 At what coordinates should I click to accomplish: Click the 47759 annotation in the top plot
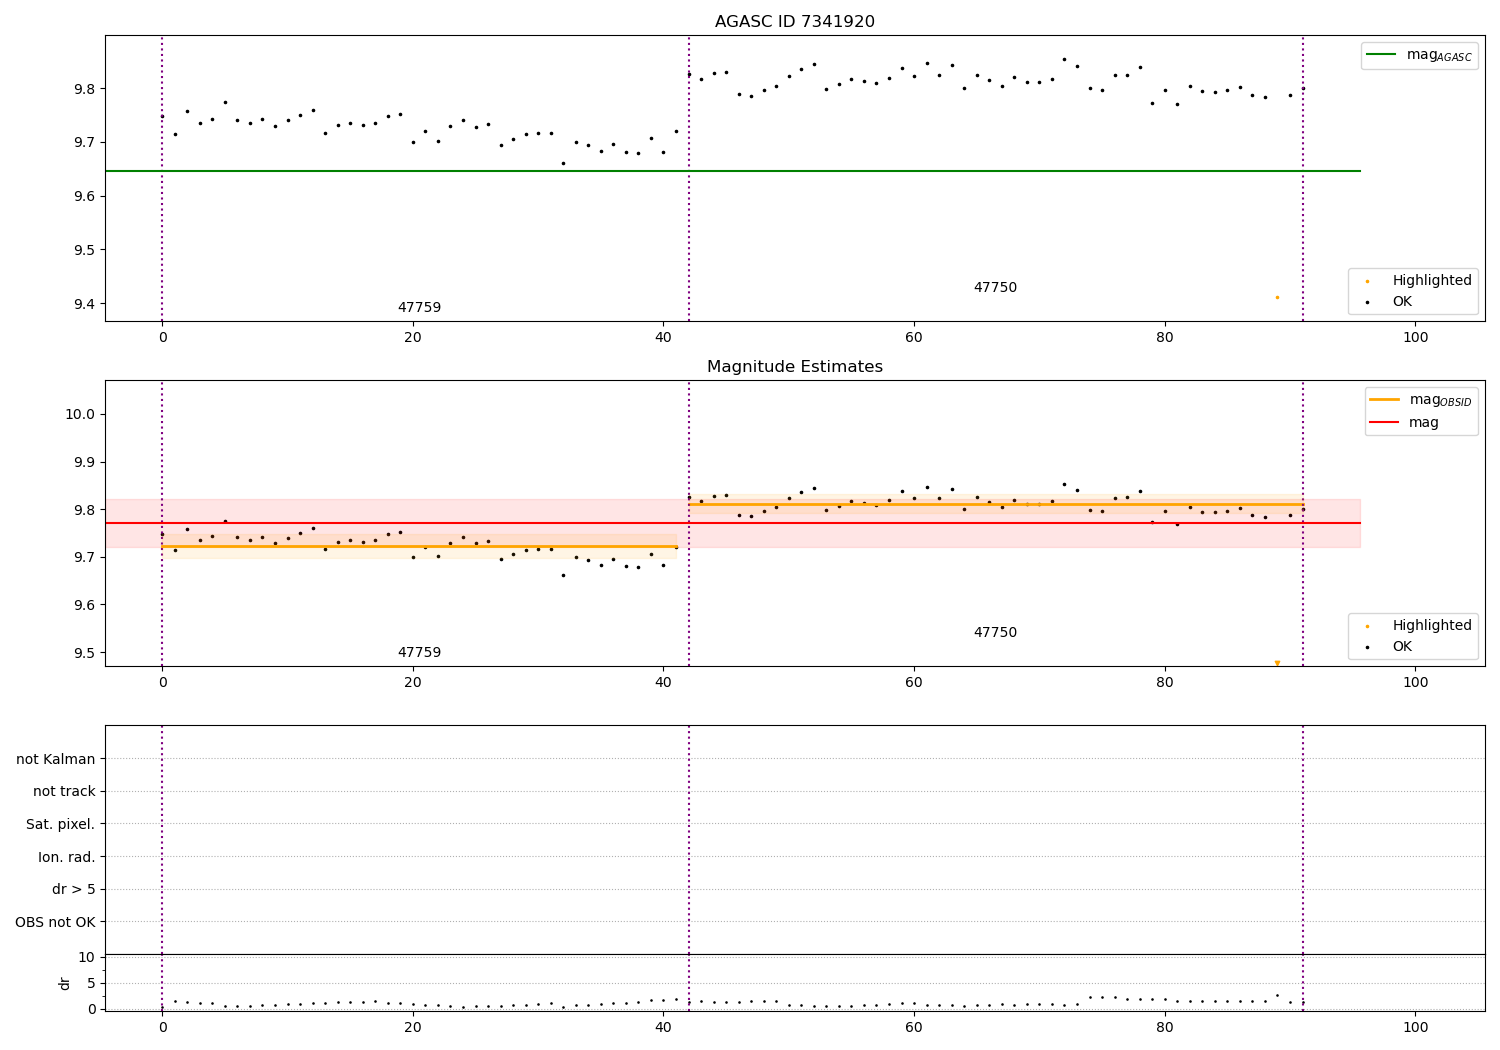point(419,308)
